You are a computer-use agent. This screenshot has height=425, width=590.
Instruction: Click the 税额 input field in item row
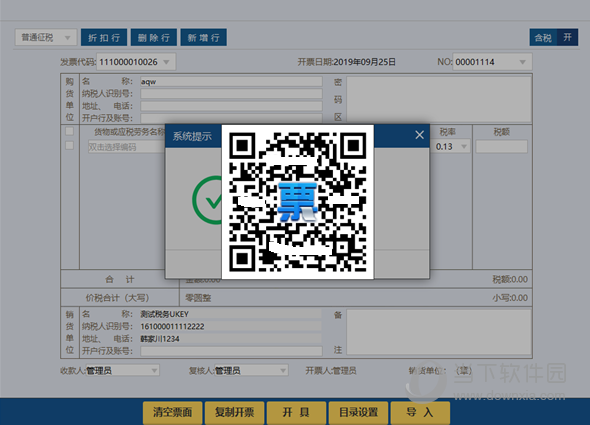tap(502, 146)
